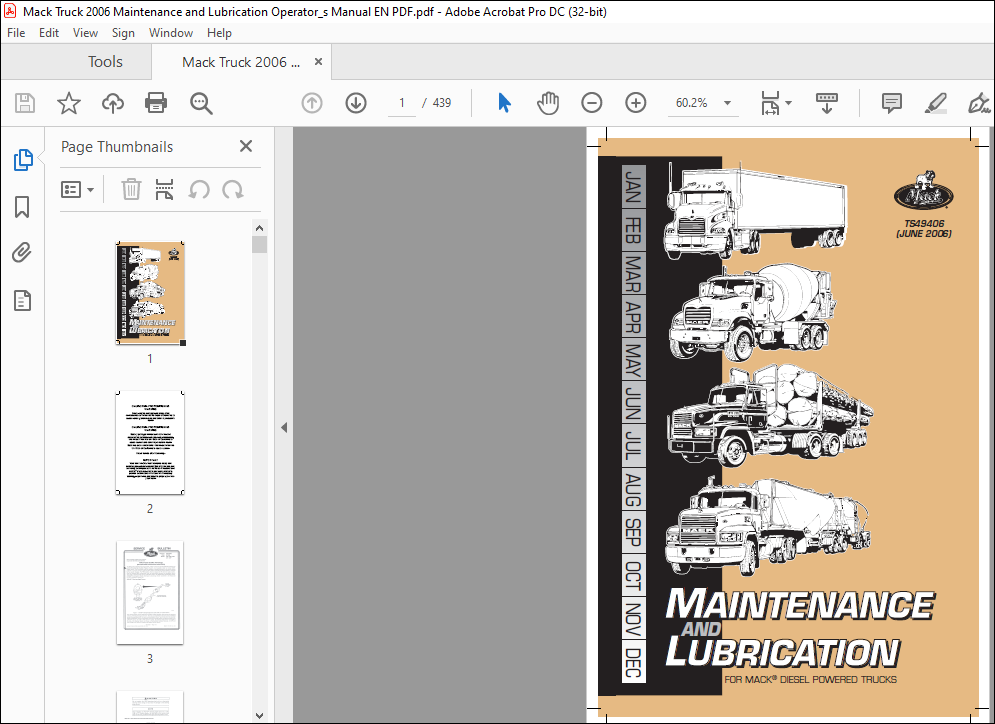Select page 3 thumbnail
Screen dimensions: 995x724
click(150, 593)
